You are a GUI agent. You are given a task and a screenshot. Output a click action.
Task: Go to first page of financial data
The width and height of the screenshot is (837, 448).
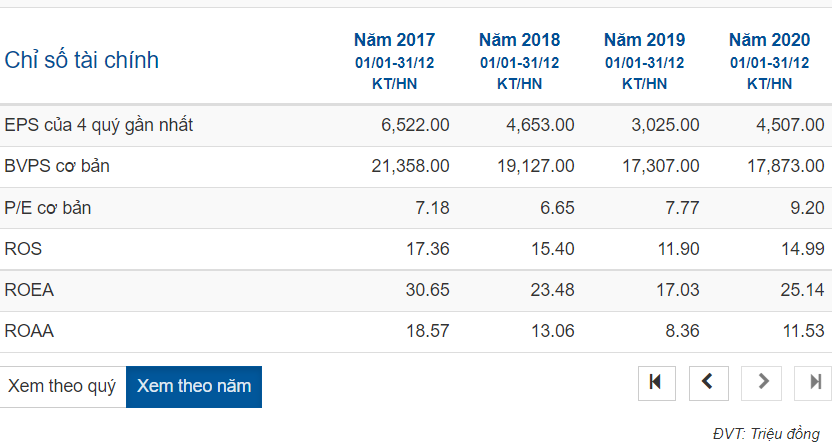(657, 383)
